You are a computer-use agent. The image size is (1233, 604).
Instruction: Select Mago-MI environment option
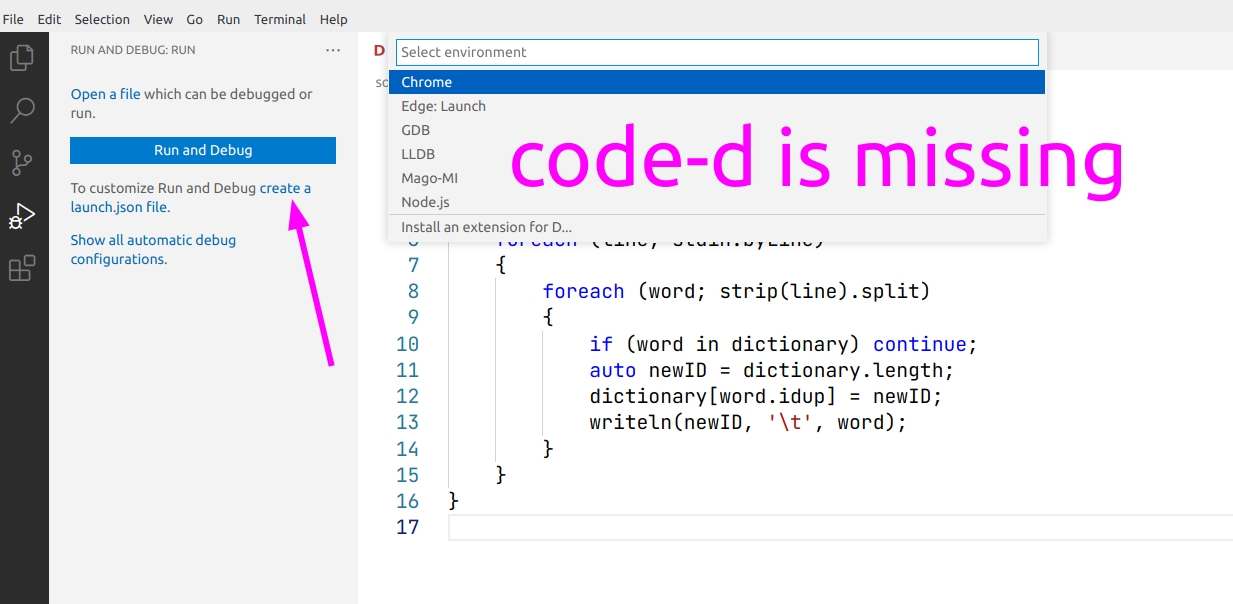pyautogui.click(x=717, y=178)
